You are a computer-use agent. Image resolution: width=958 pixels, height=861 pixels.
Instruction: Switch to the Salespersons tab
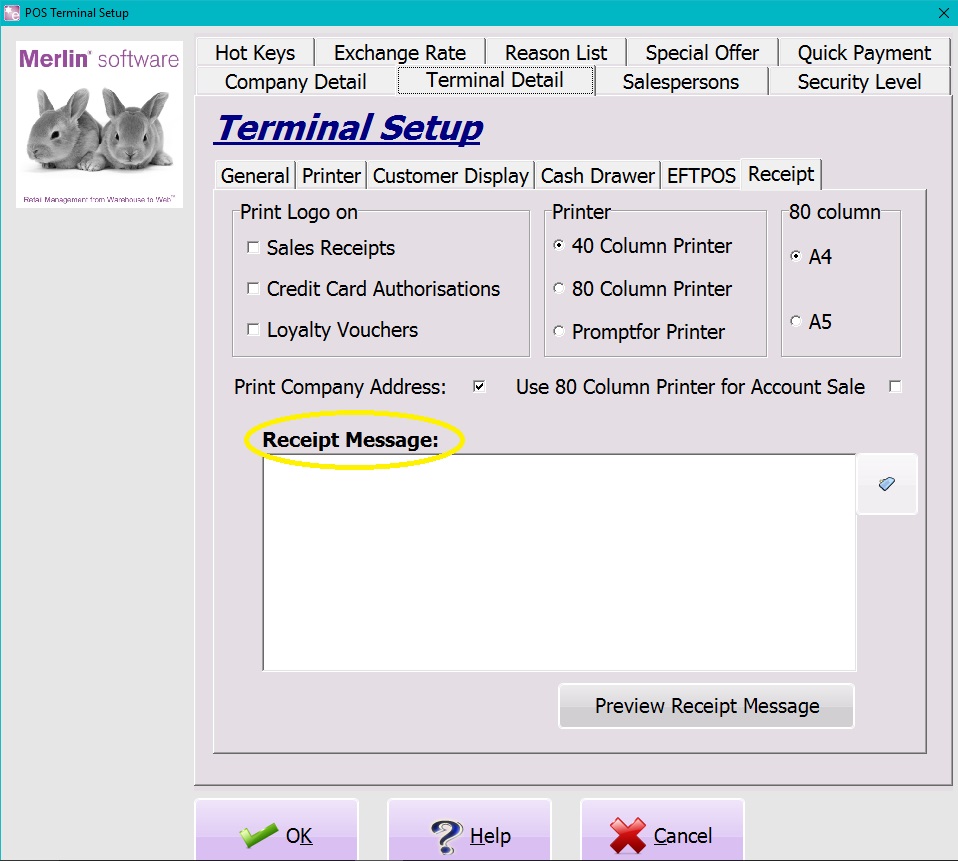click(x=681, y=81)
